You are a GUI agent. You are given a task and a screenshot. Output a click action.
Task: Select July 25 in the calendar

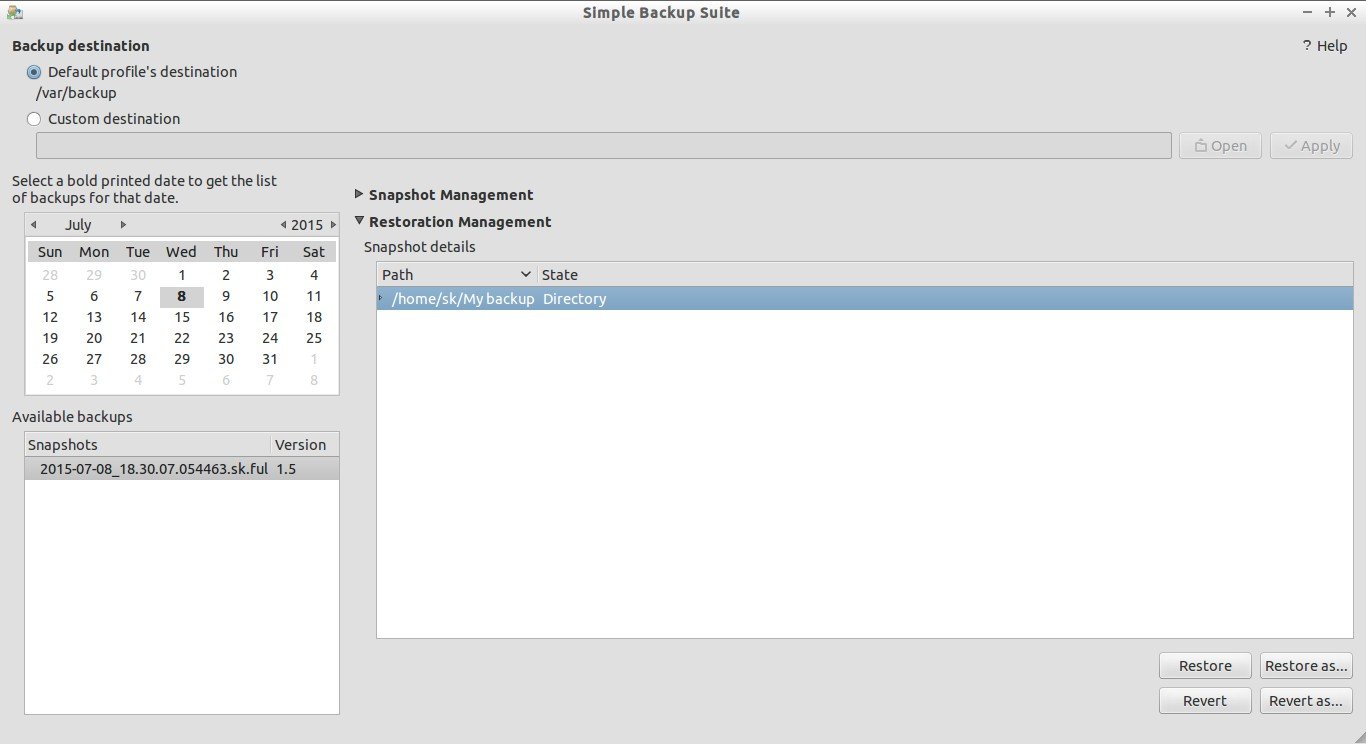coord(314,338)
